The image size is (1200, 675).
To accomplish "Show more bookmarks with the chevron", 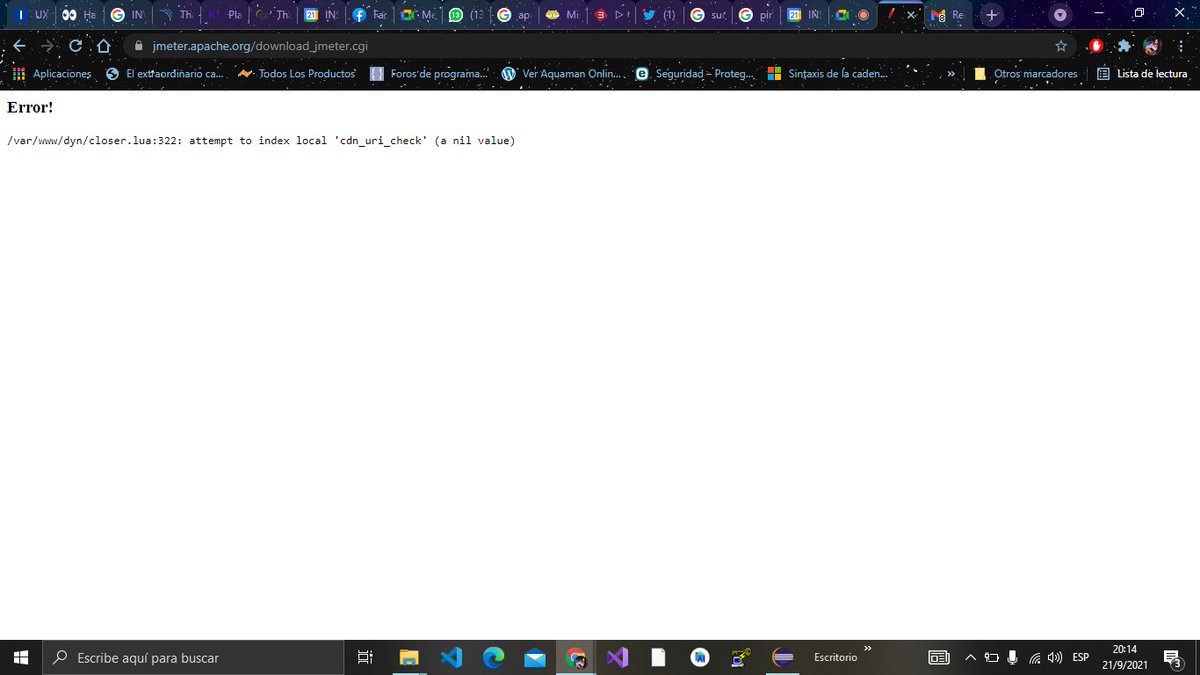I will [x=951, y=74].
